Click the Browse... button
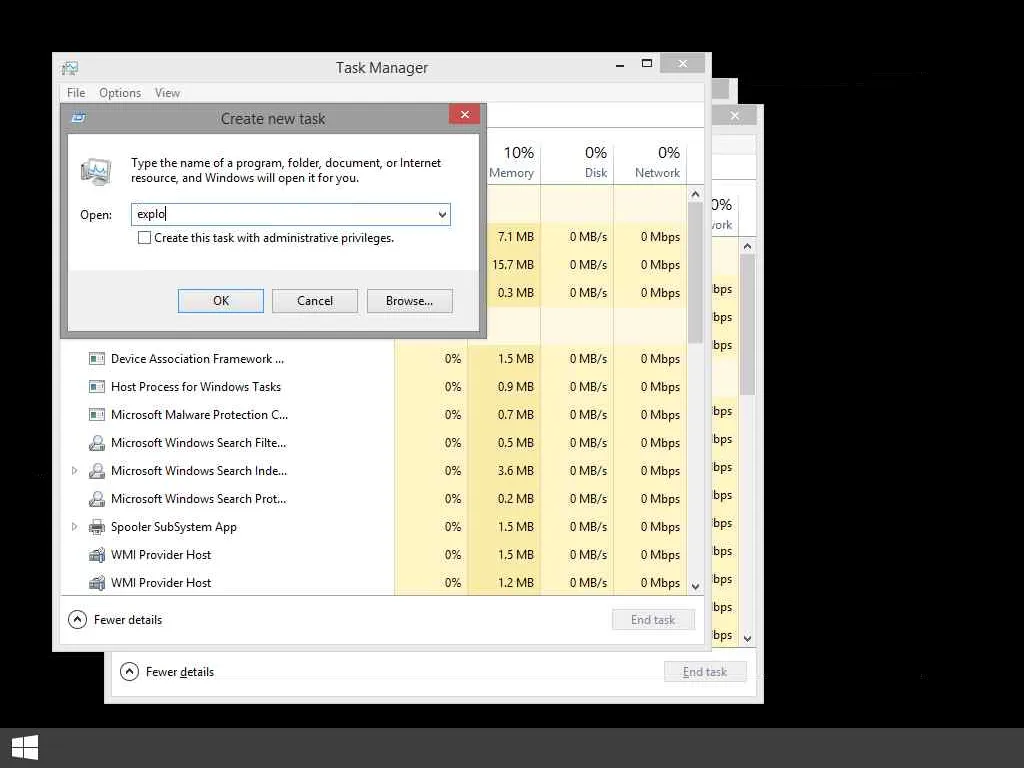Screen dimensions: 1024x768 point(409,301)
